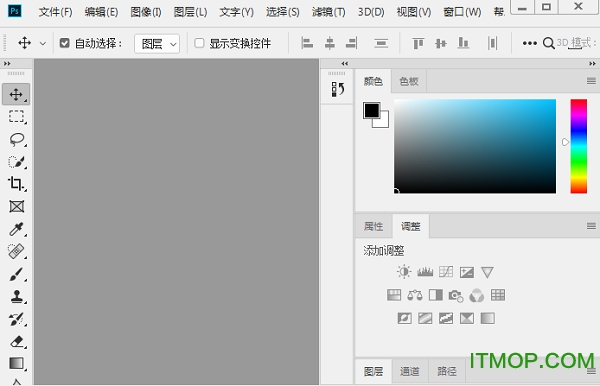Add Photo Filter adjustment

pos(456,295)
